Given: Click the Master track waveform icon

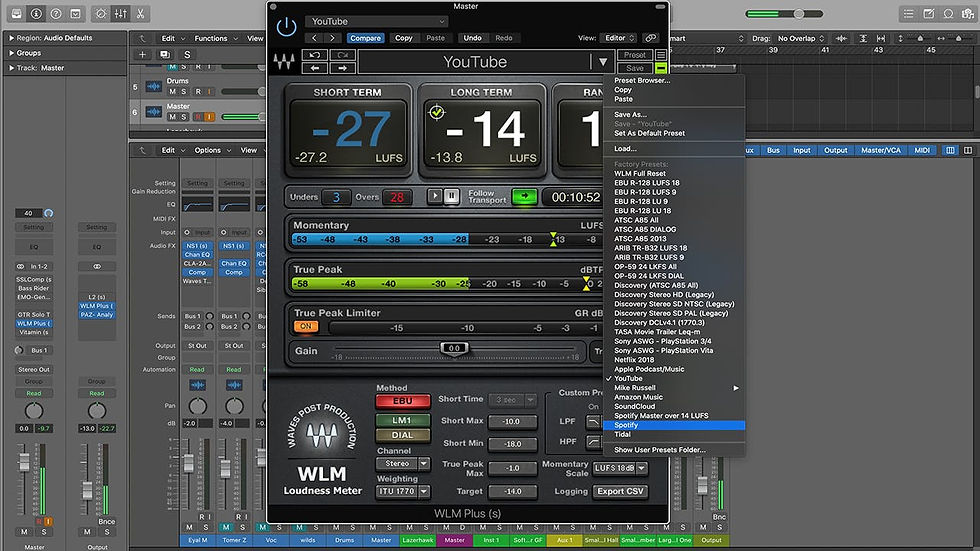Looking at the screenshot, I should coord(154,112).
